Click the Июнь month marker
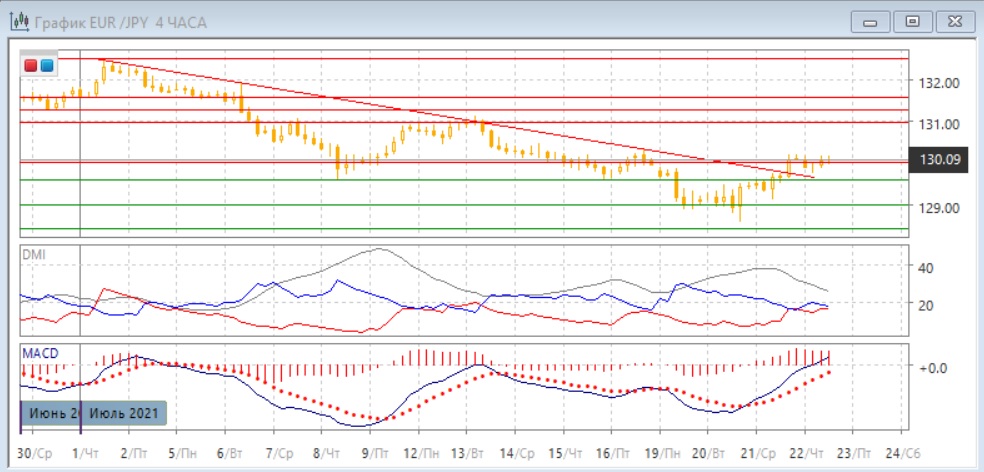The height and width of the screenshot is (472, 984). (x=50, y=412)
